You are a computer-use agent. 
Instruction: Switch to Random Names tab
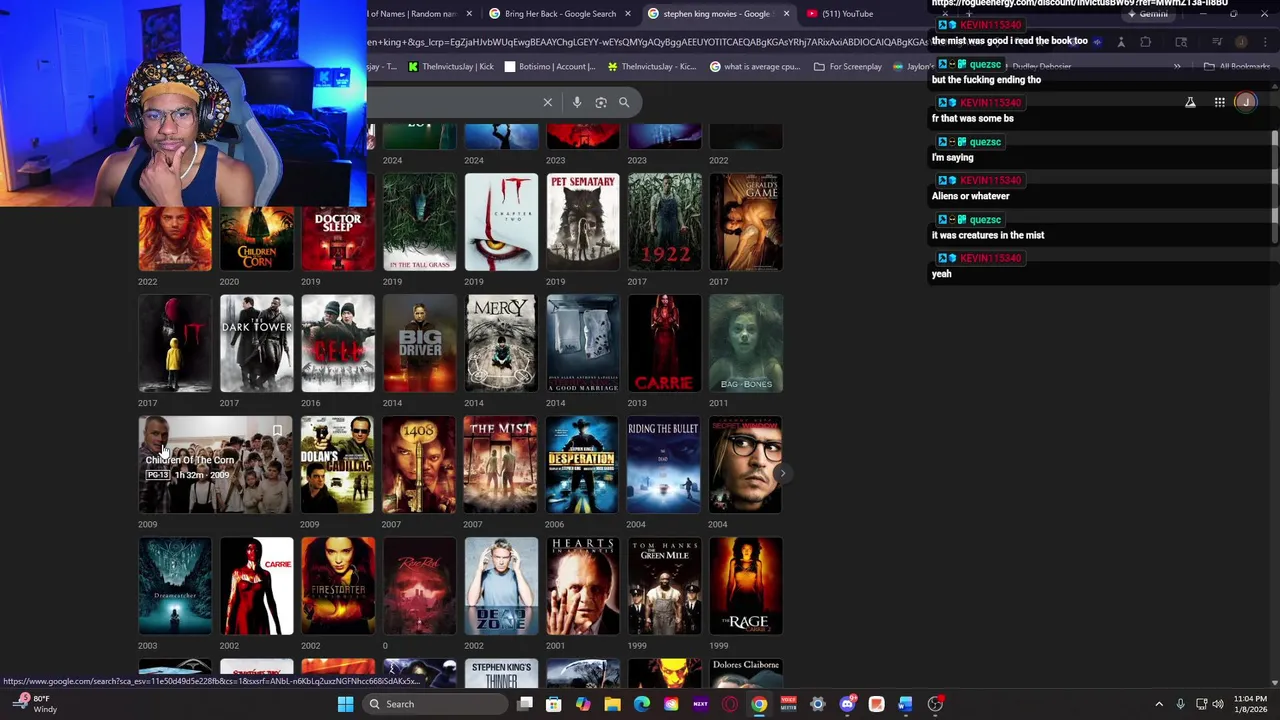tap(420, 14)
